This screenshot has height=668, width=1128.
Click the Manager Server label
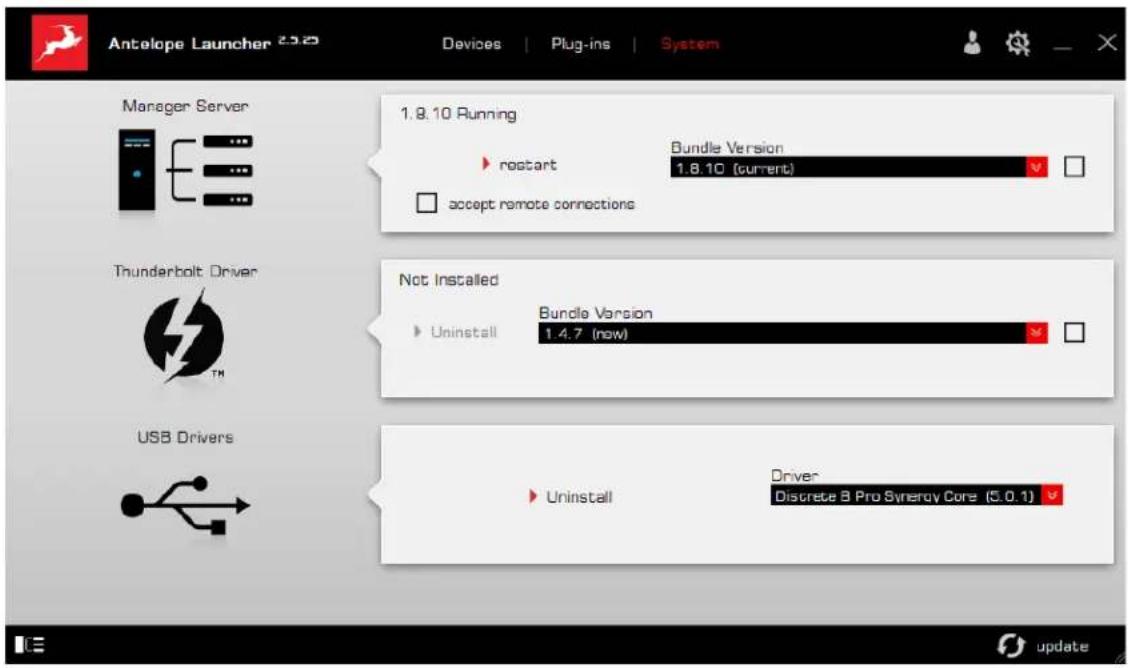pos(185,106)
